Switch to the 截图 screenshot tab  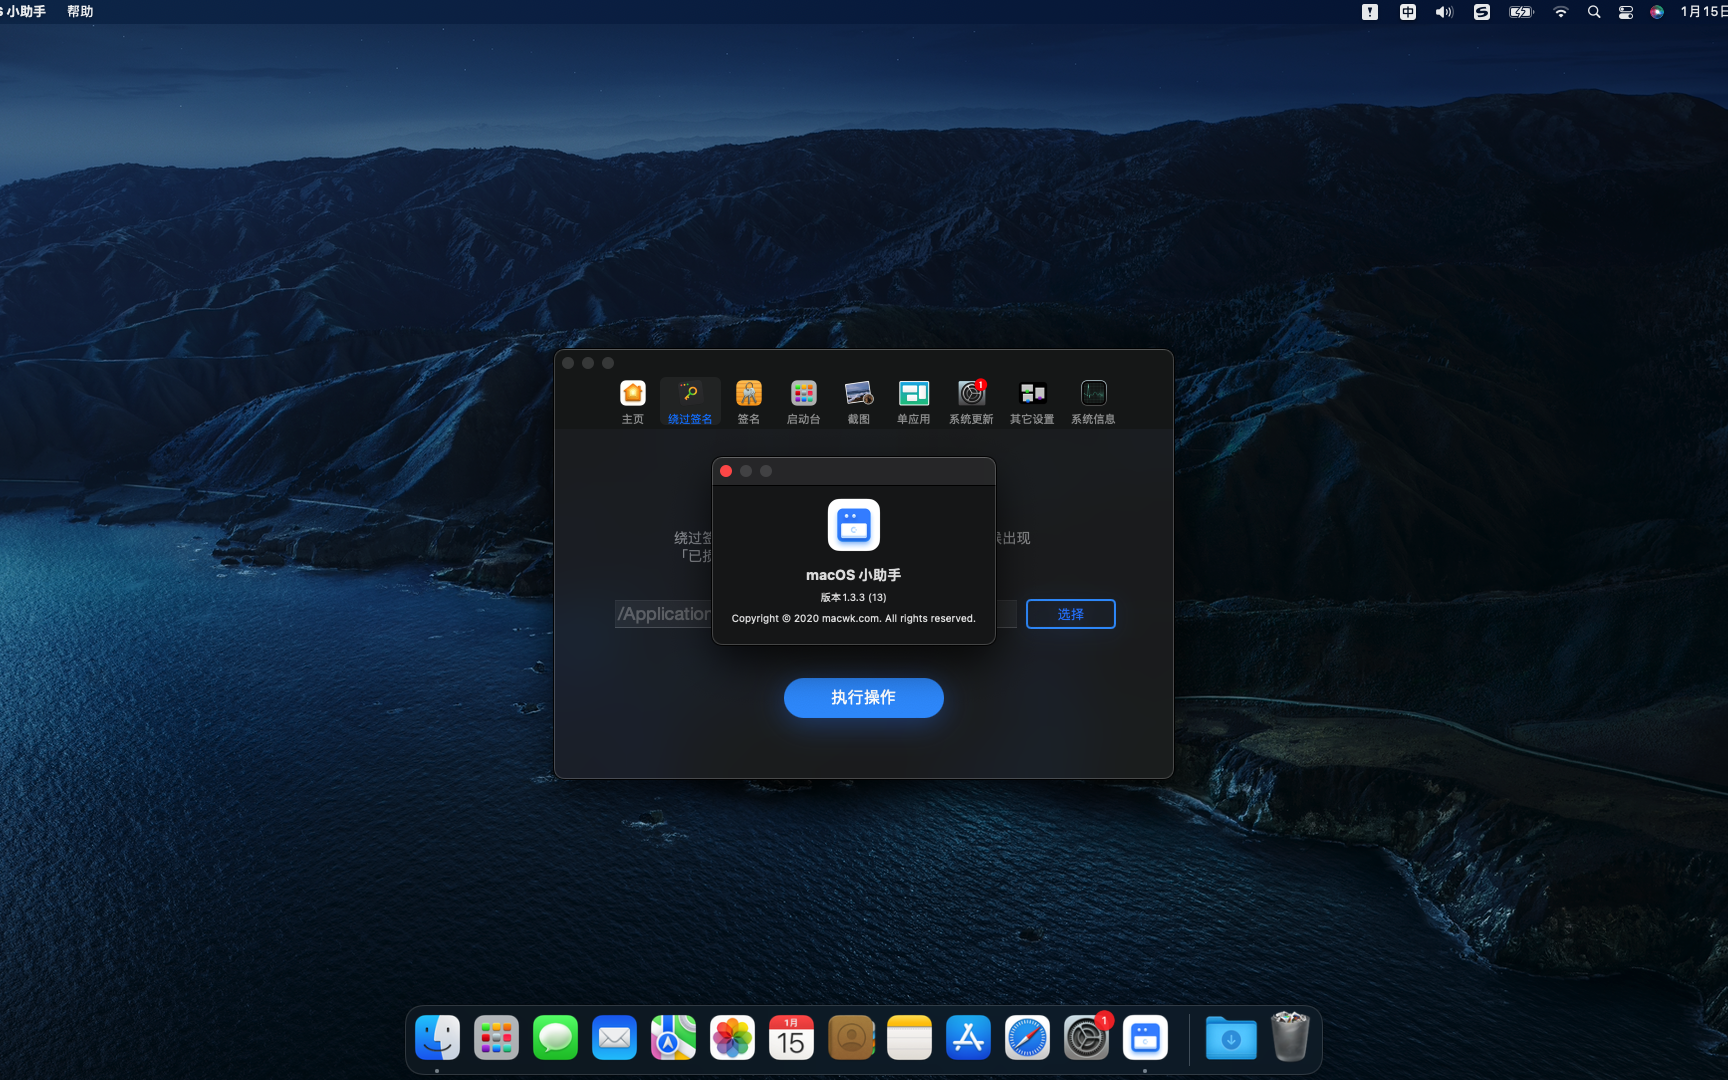(x=859, y=402)
